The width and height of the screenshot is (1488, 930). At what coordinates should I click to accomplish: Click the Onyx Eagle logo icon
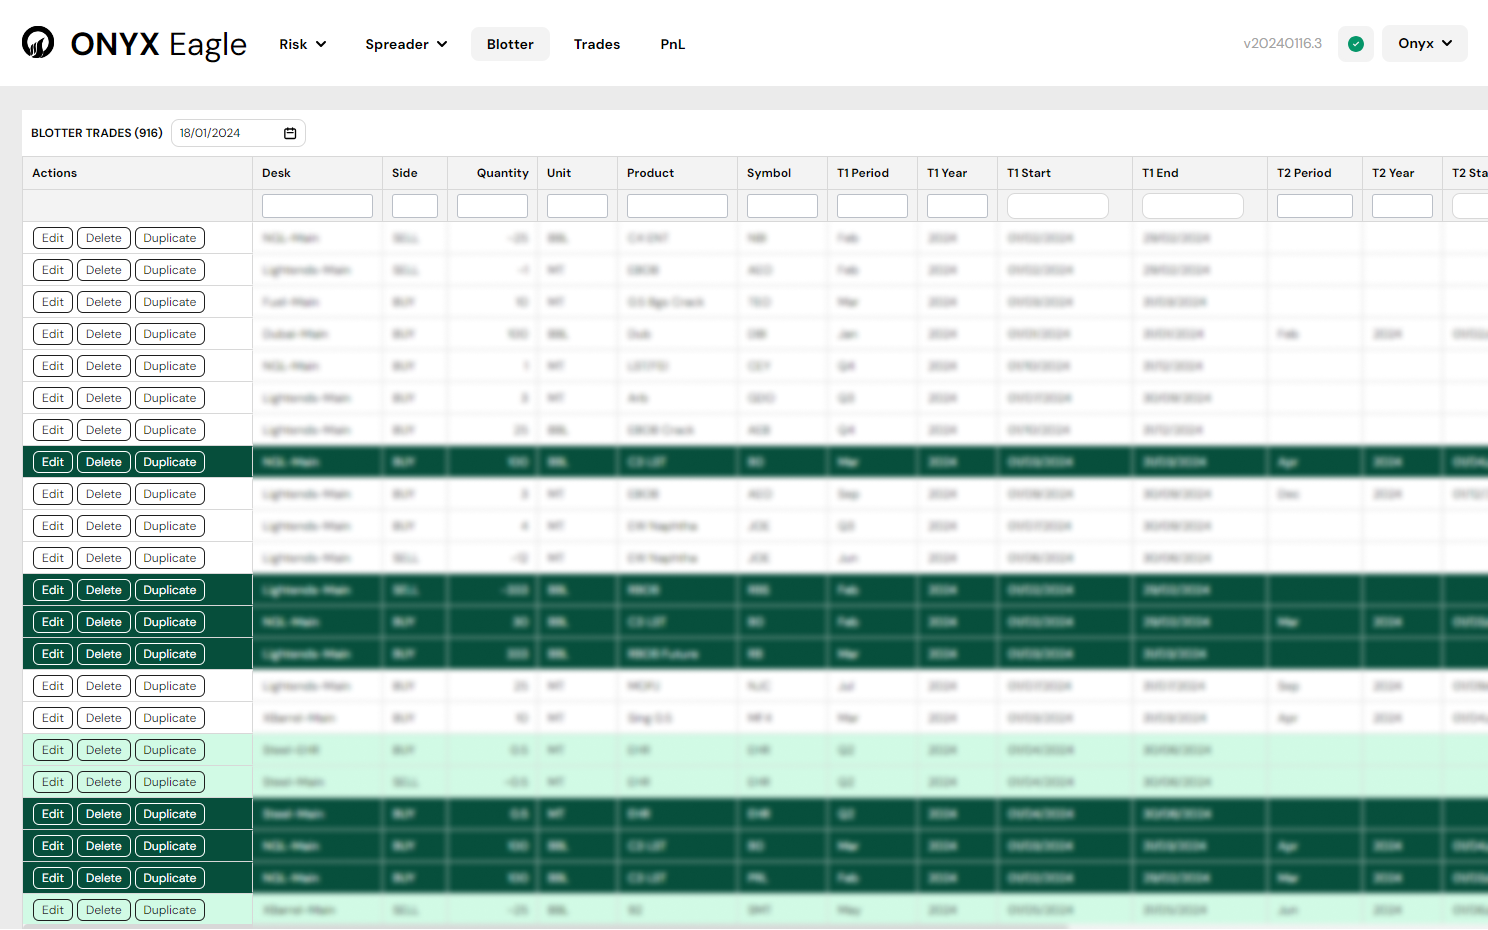(x=38, y=43)
